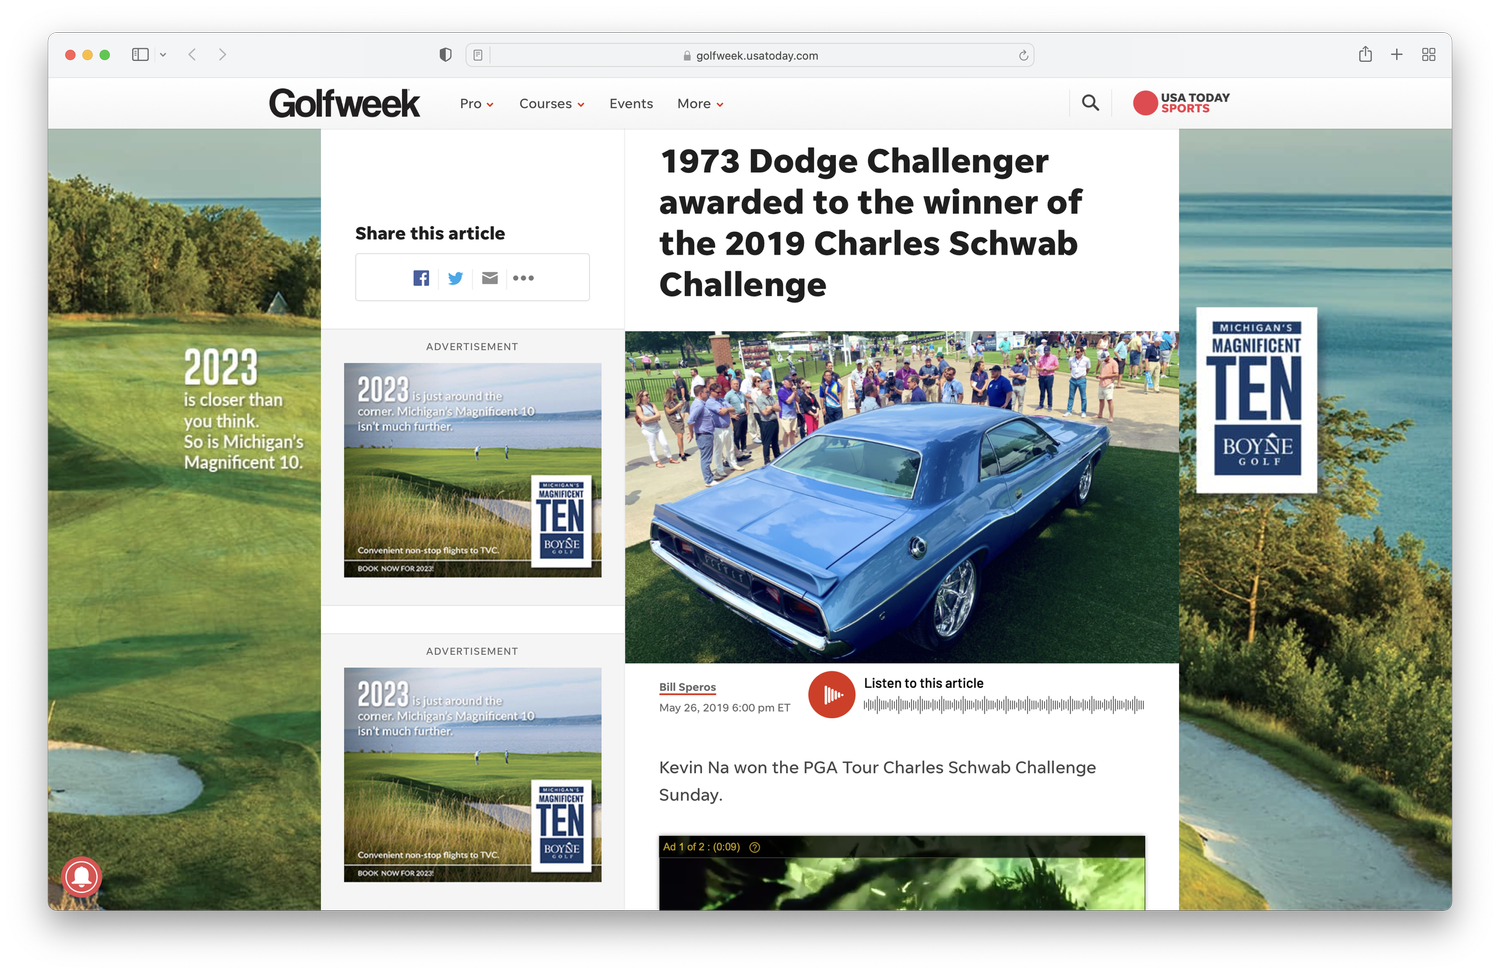The width and height of the screenshot is (1500, 974).
Task: Click the golfweek.usatoday.com address bar
Action: coord(750,55)
